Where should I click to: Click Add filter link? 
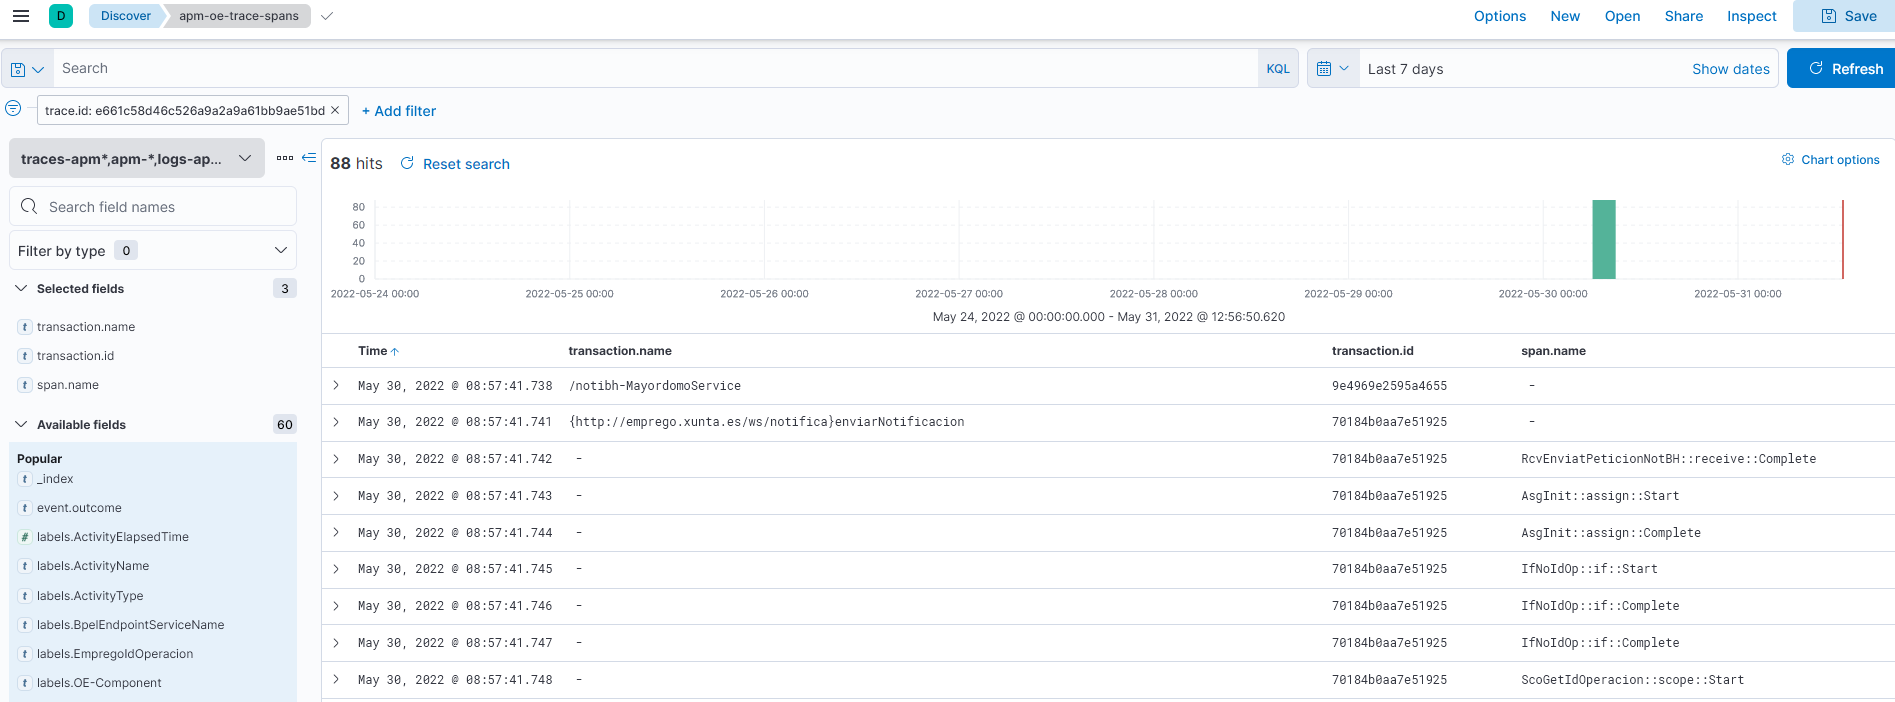[399, 111]
